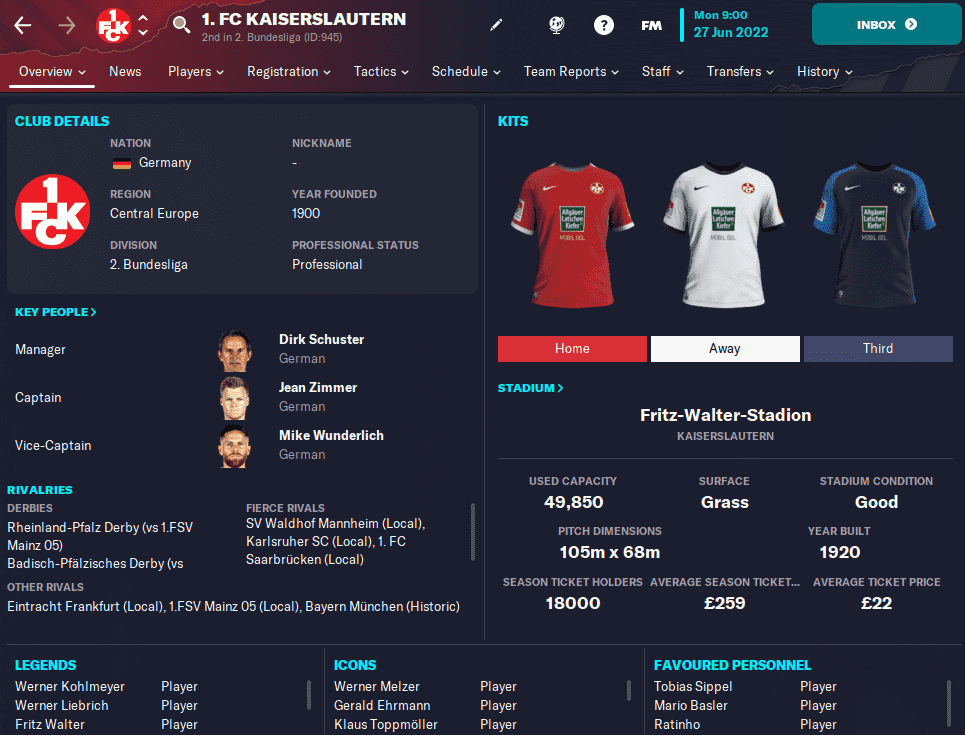Open the search magnifier icon
Viewport: 965px width, 735px height.
click(181, 25)
